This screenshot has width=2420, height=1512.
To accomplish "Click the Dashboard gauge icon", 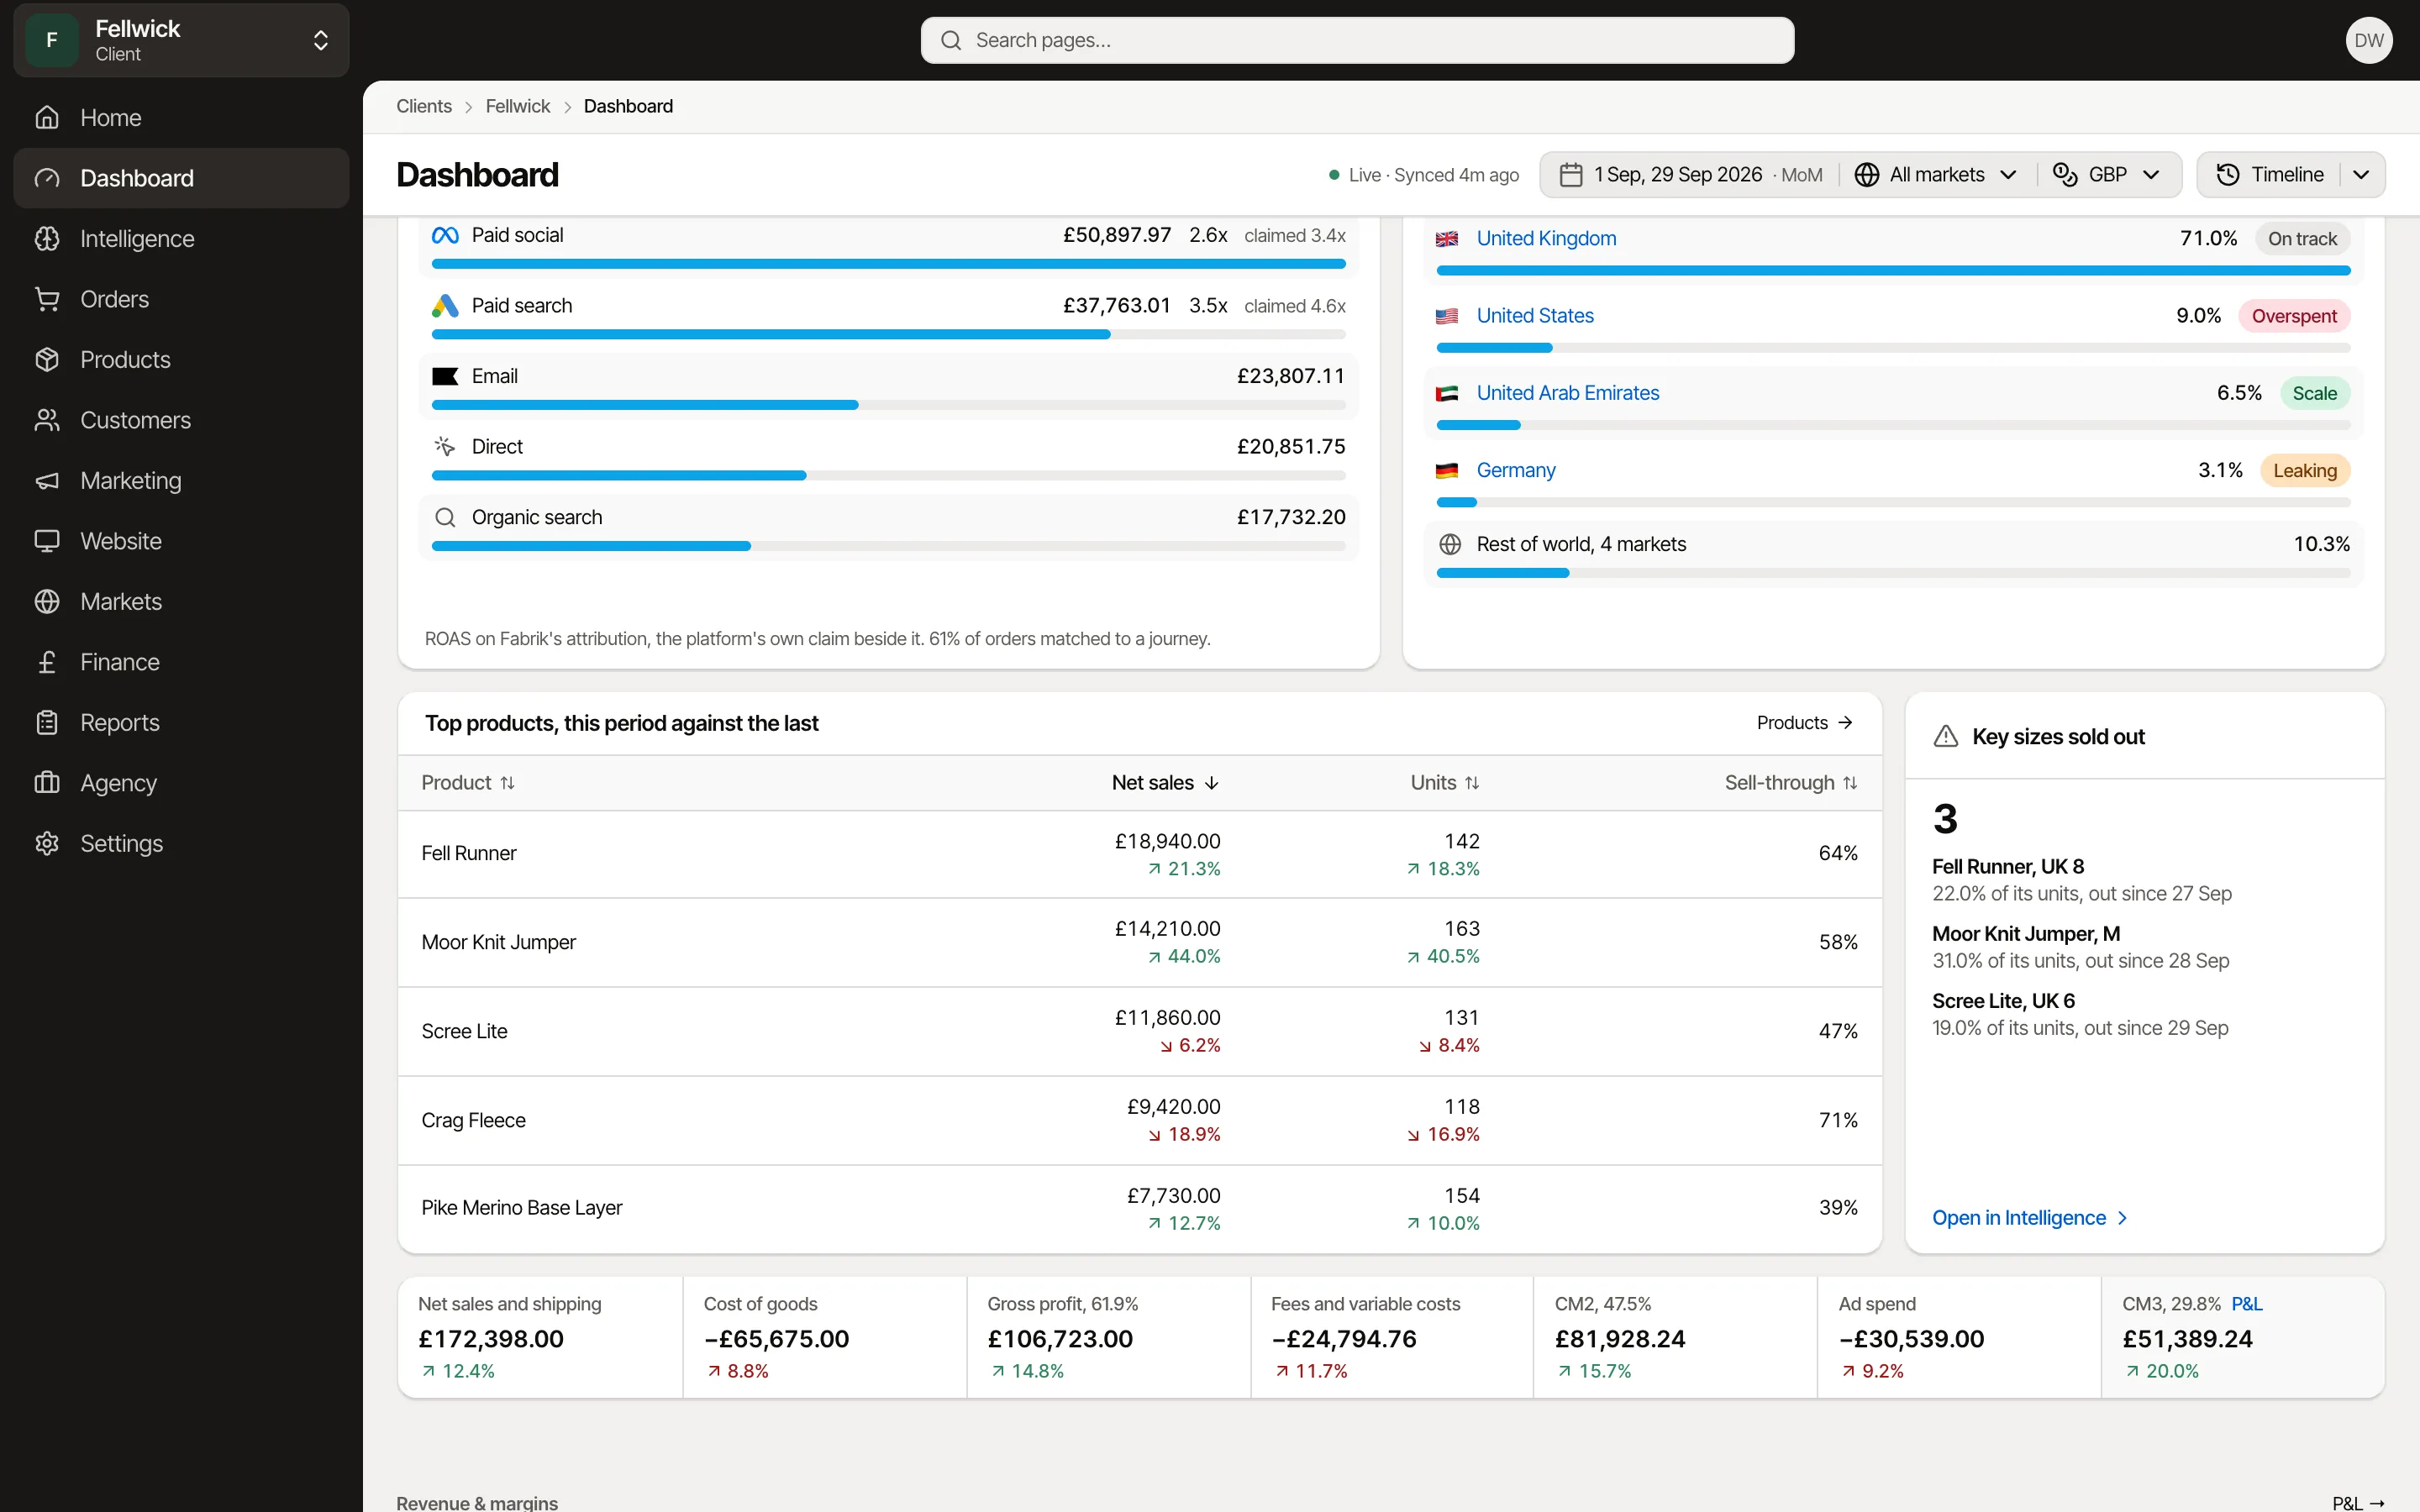I will pos(47,178).
